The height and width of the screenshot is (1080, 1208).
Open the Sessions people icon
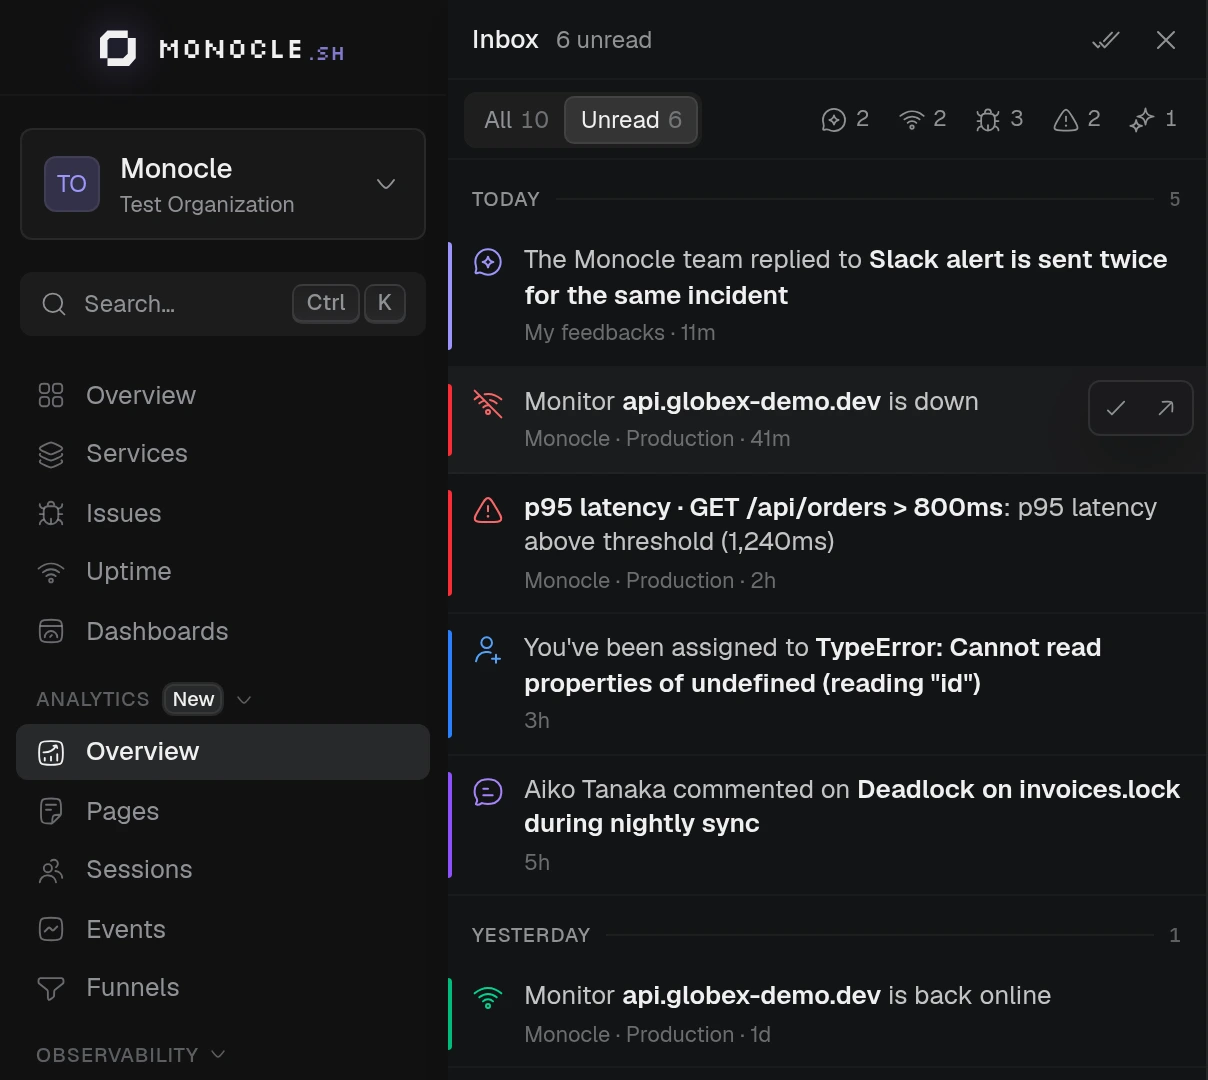[x=51, y=870]
